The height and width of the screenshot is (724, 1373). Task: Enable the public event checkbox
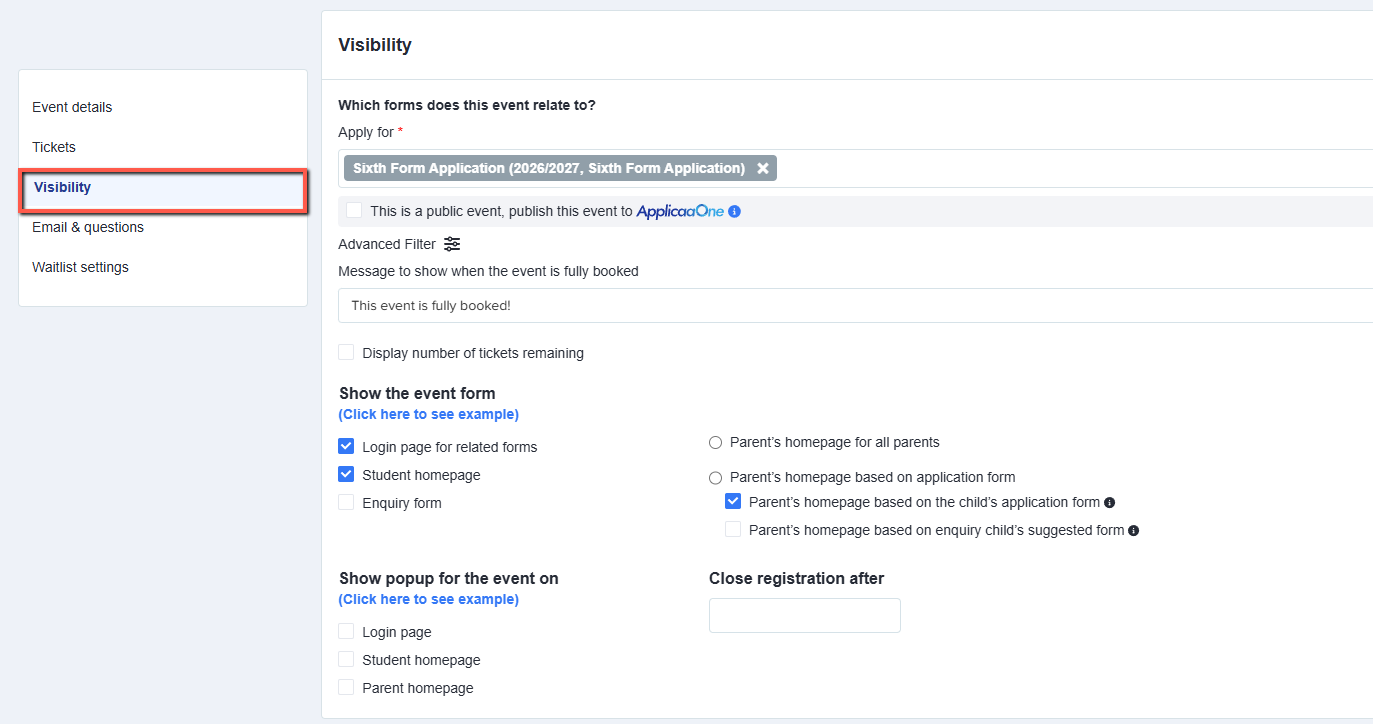click(354, 210)
